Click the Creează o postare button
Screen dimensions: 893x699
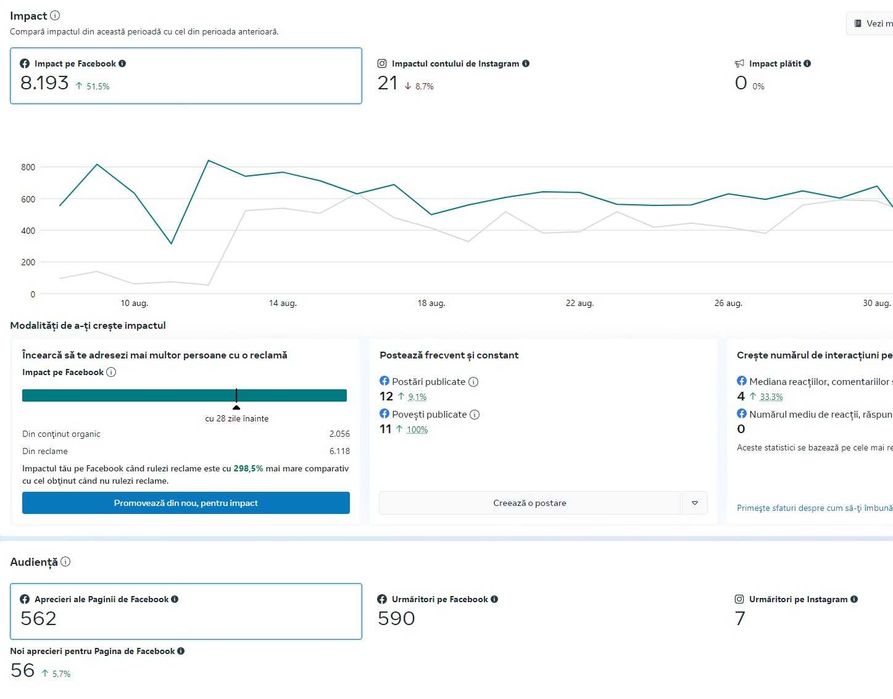coord(529,503)
